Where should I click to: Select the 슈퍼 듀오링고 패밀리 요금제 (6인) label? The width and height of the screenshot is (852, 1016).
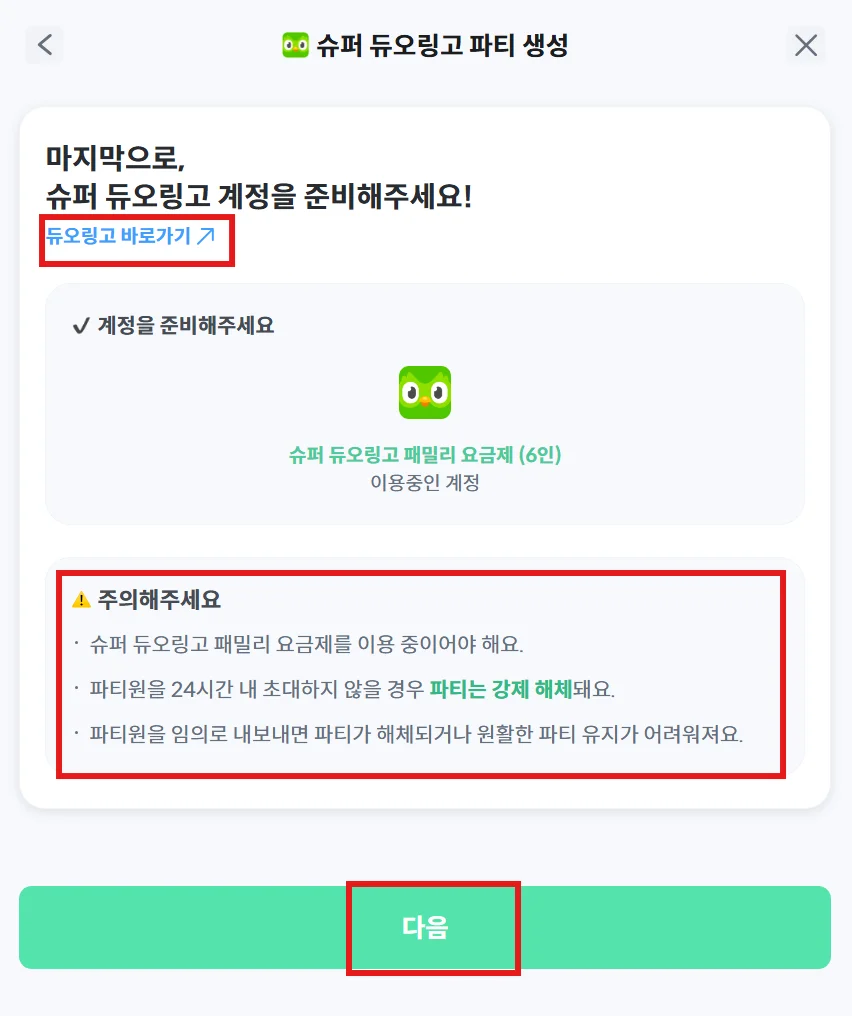pyautogui.click(x=425, y=456)
